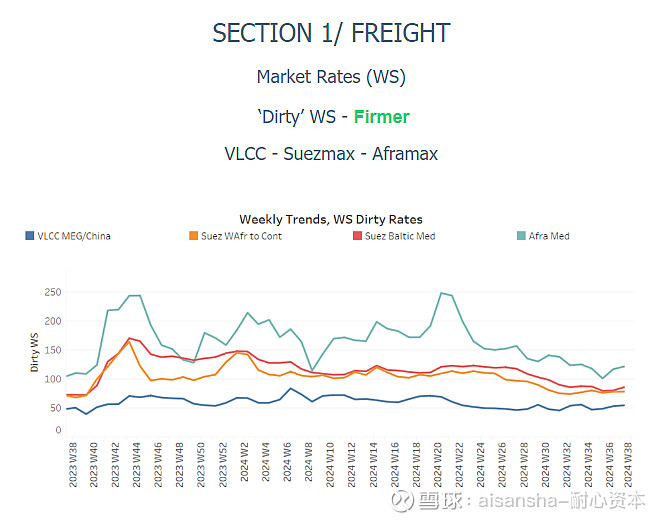Select the Afra Med legend label
Screen dimensions: 665x521
(549, 237)
